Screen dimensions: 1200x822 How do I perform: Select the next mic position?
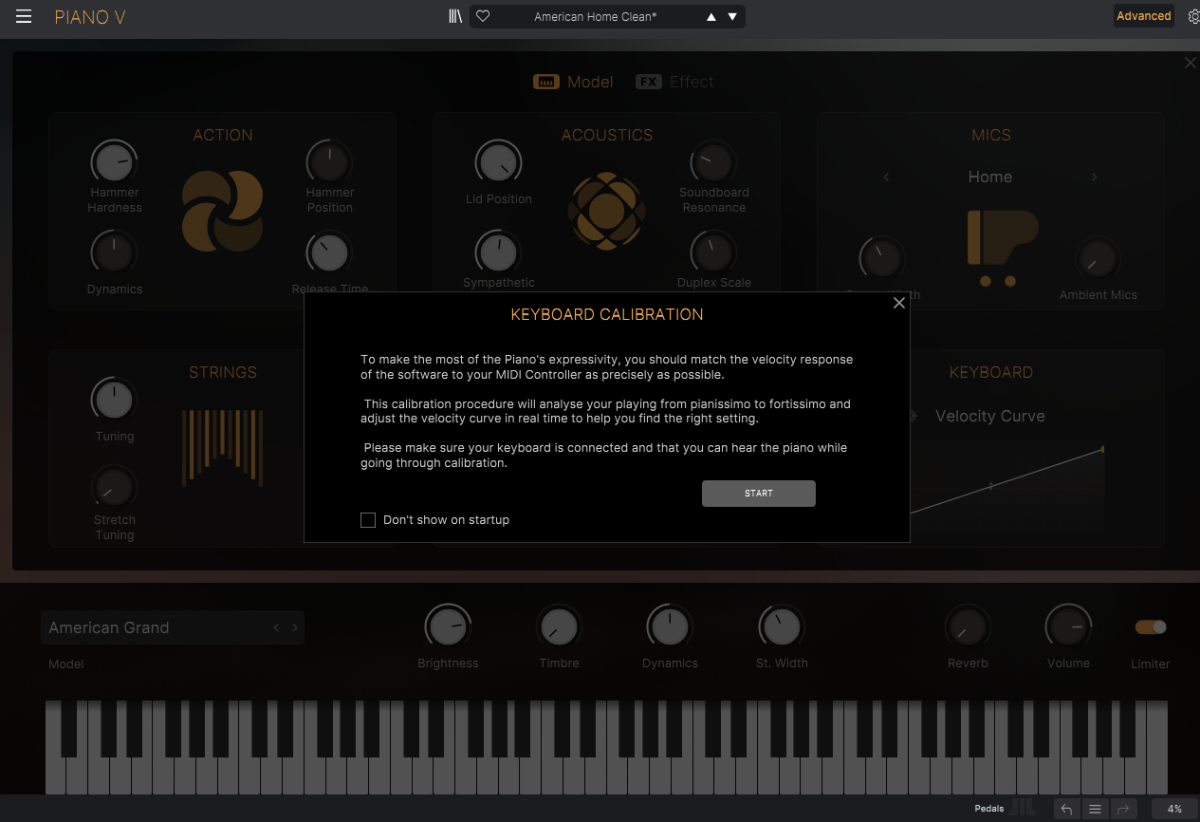click(x=1095, y=177)
